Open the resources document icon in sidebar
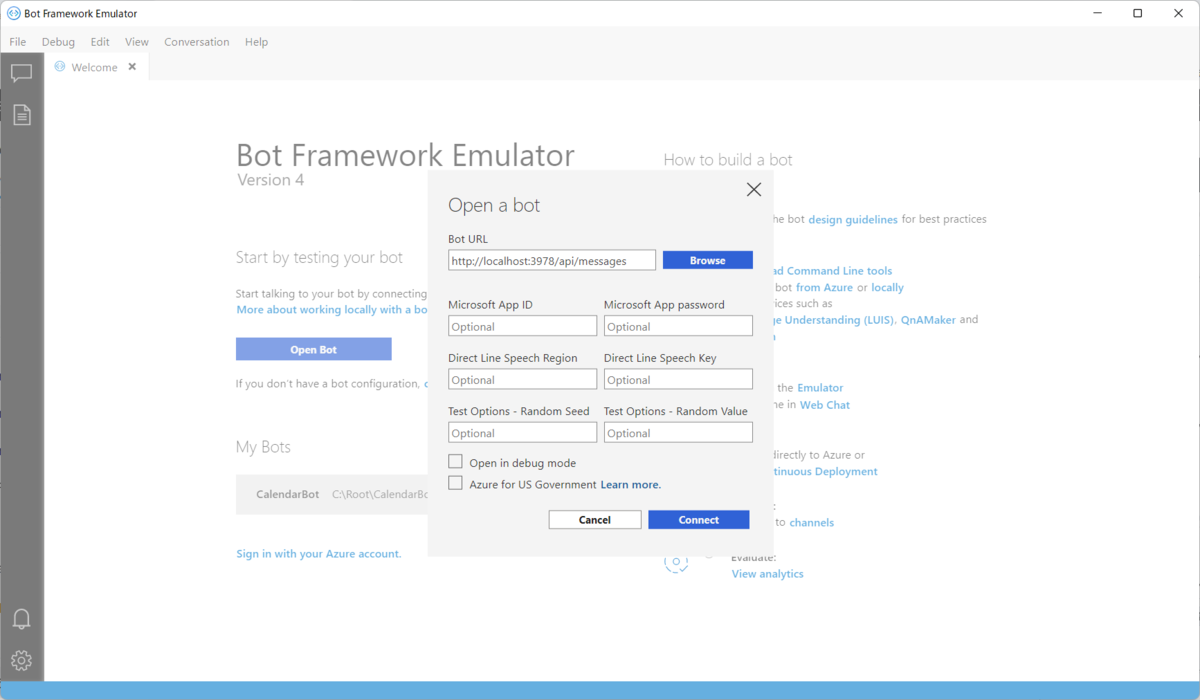The width and height of the screenshot is (1200, 700). click(21, 115)
